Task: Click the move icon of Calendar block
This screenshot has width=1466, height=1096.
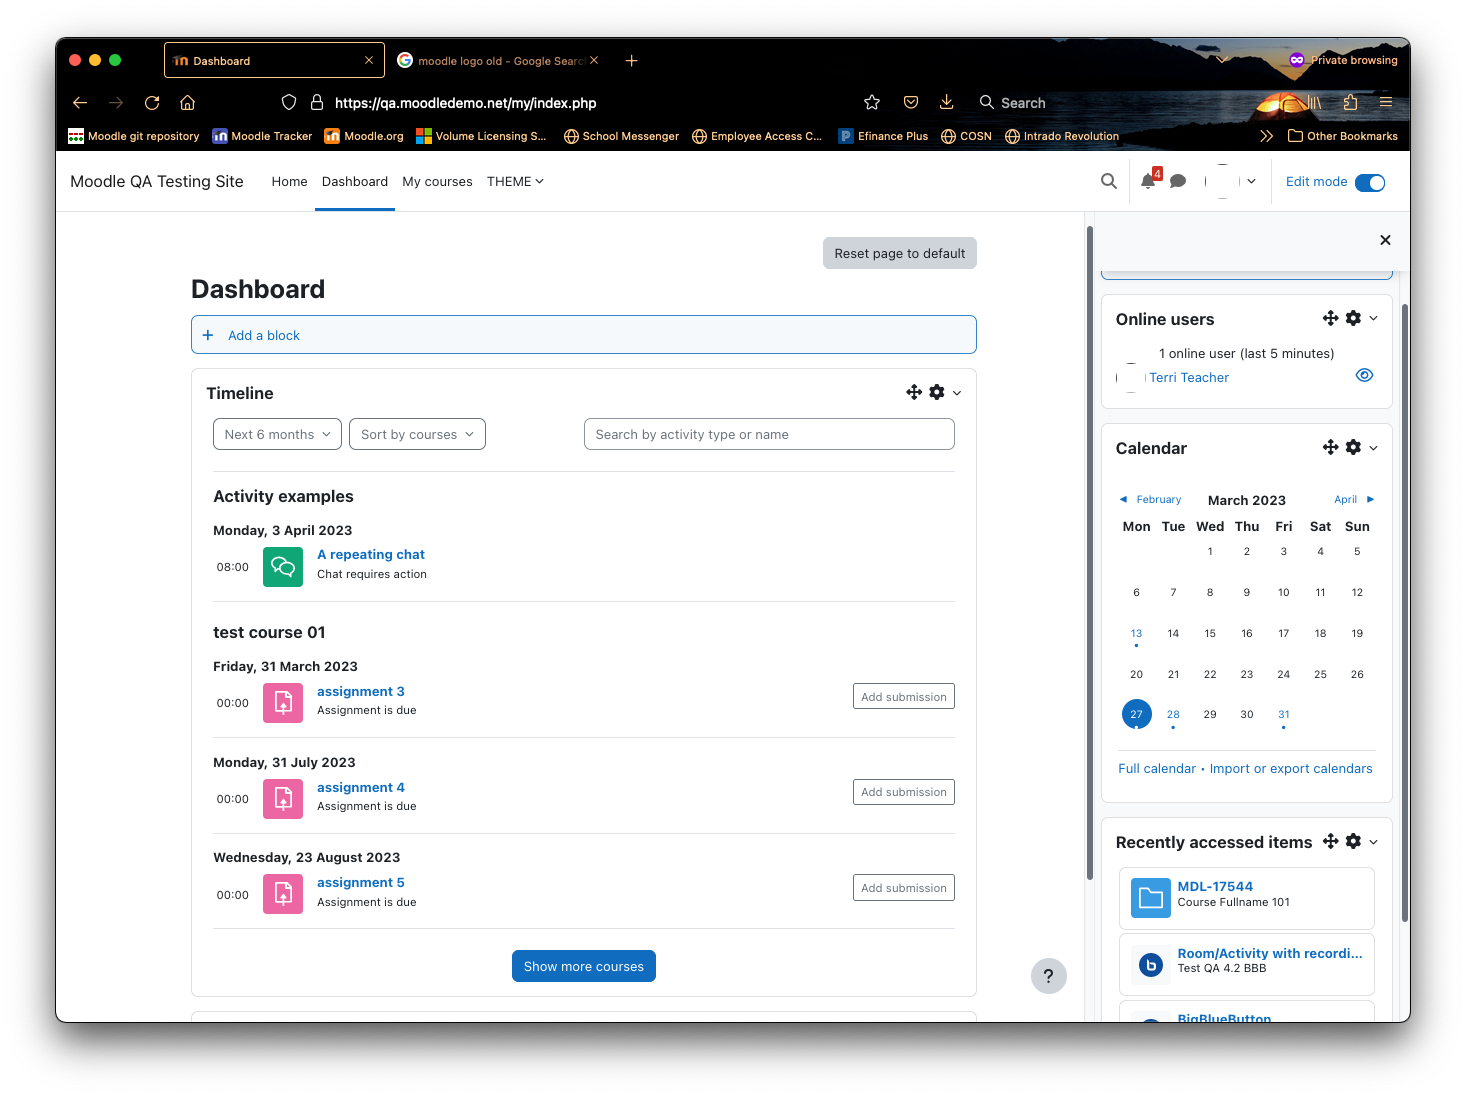Action: 1330,447
